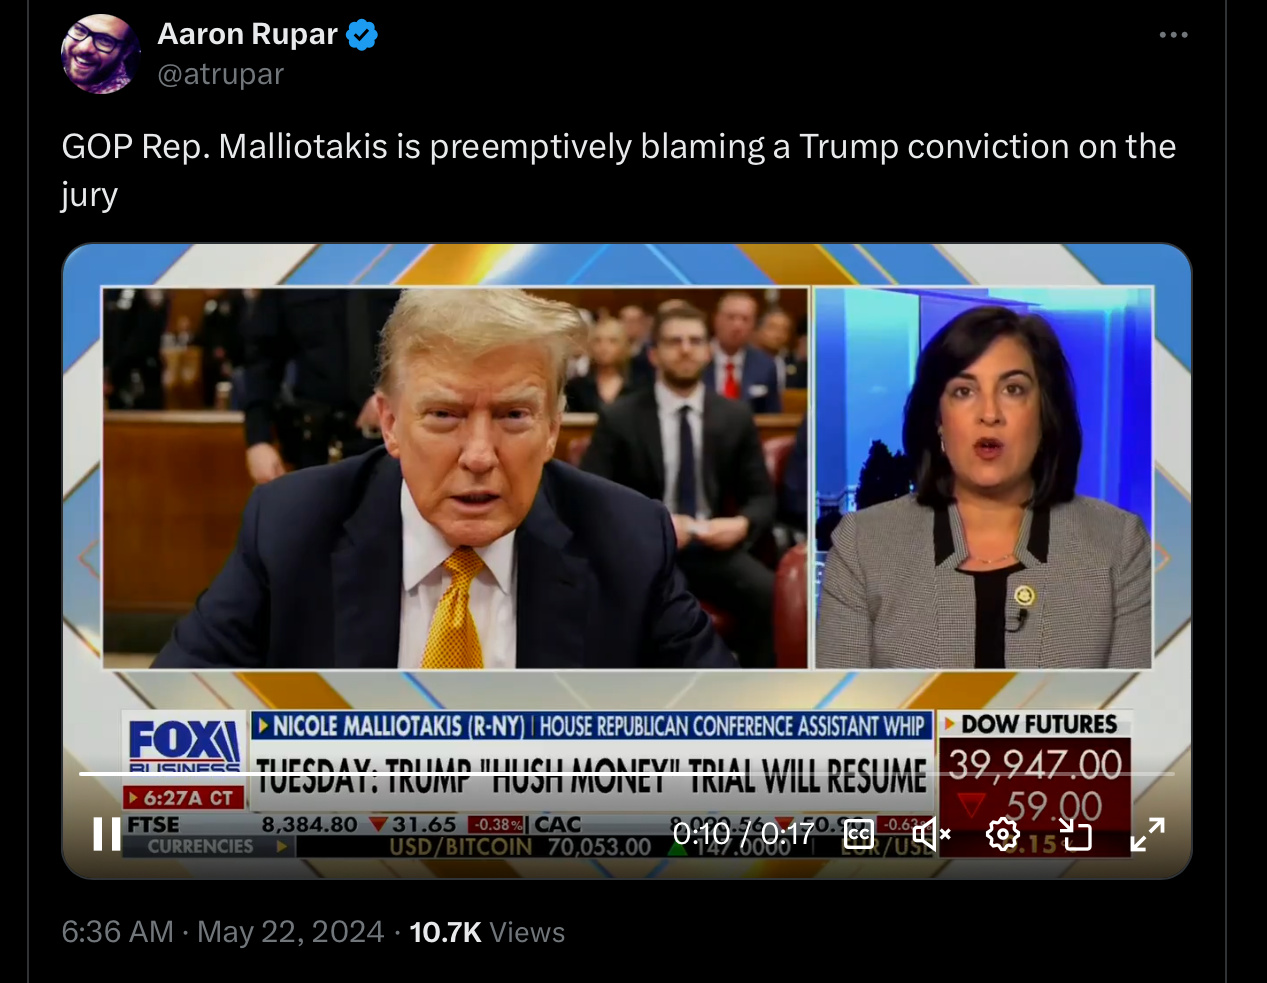1267x983 pixels.
Task: Seek along the video progress bar
Action: [x=627, y=773]
